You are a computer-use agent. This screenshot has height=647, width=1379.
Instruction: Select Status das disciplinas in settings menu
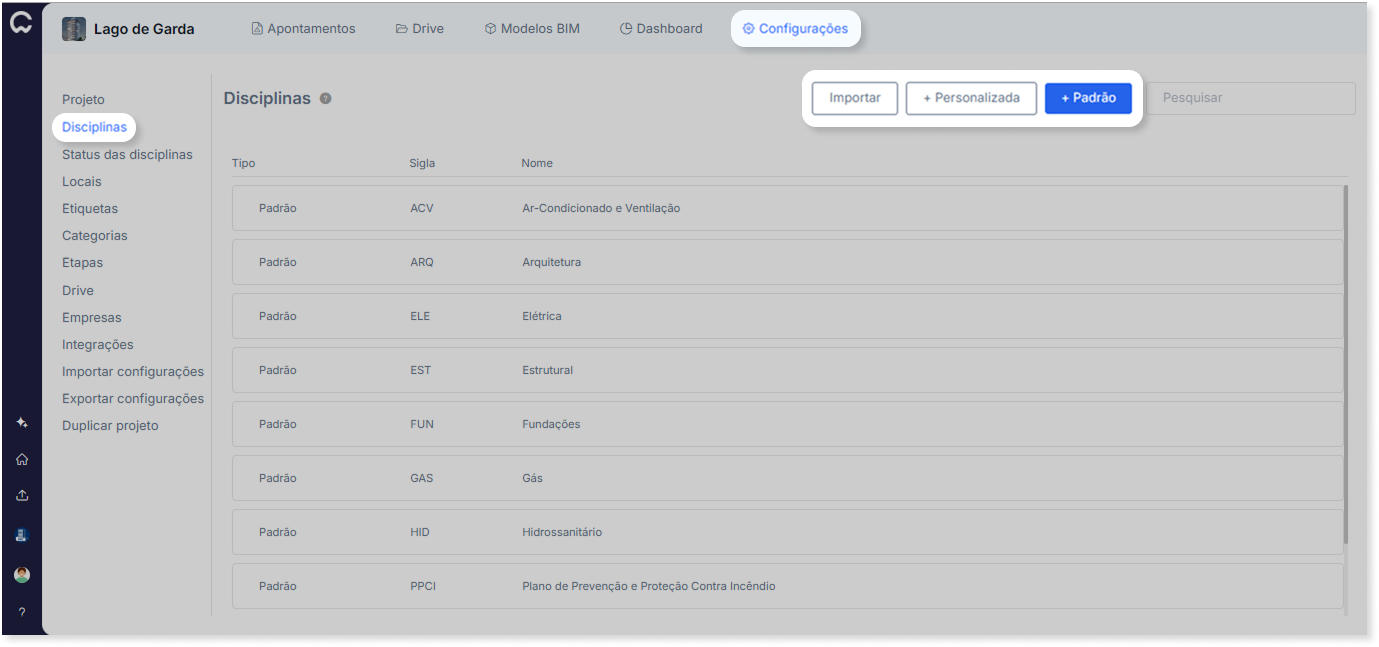(127, 155)
